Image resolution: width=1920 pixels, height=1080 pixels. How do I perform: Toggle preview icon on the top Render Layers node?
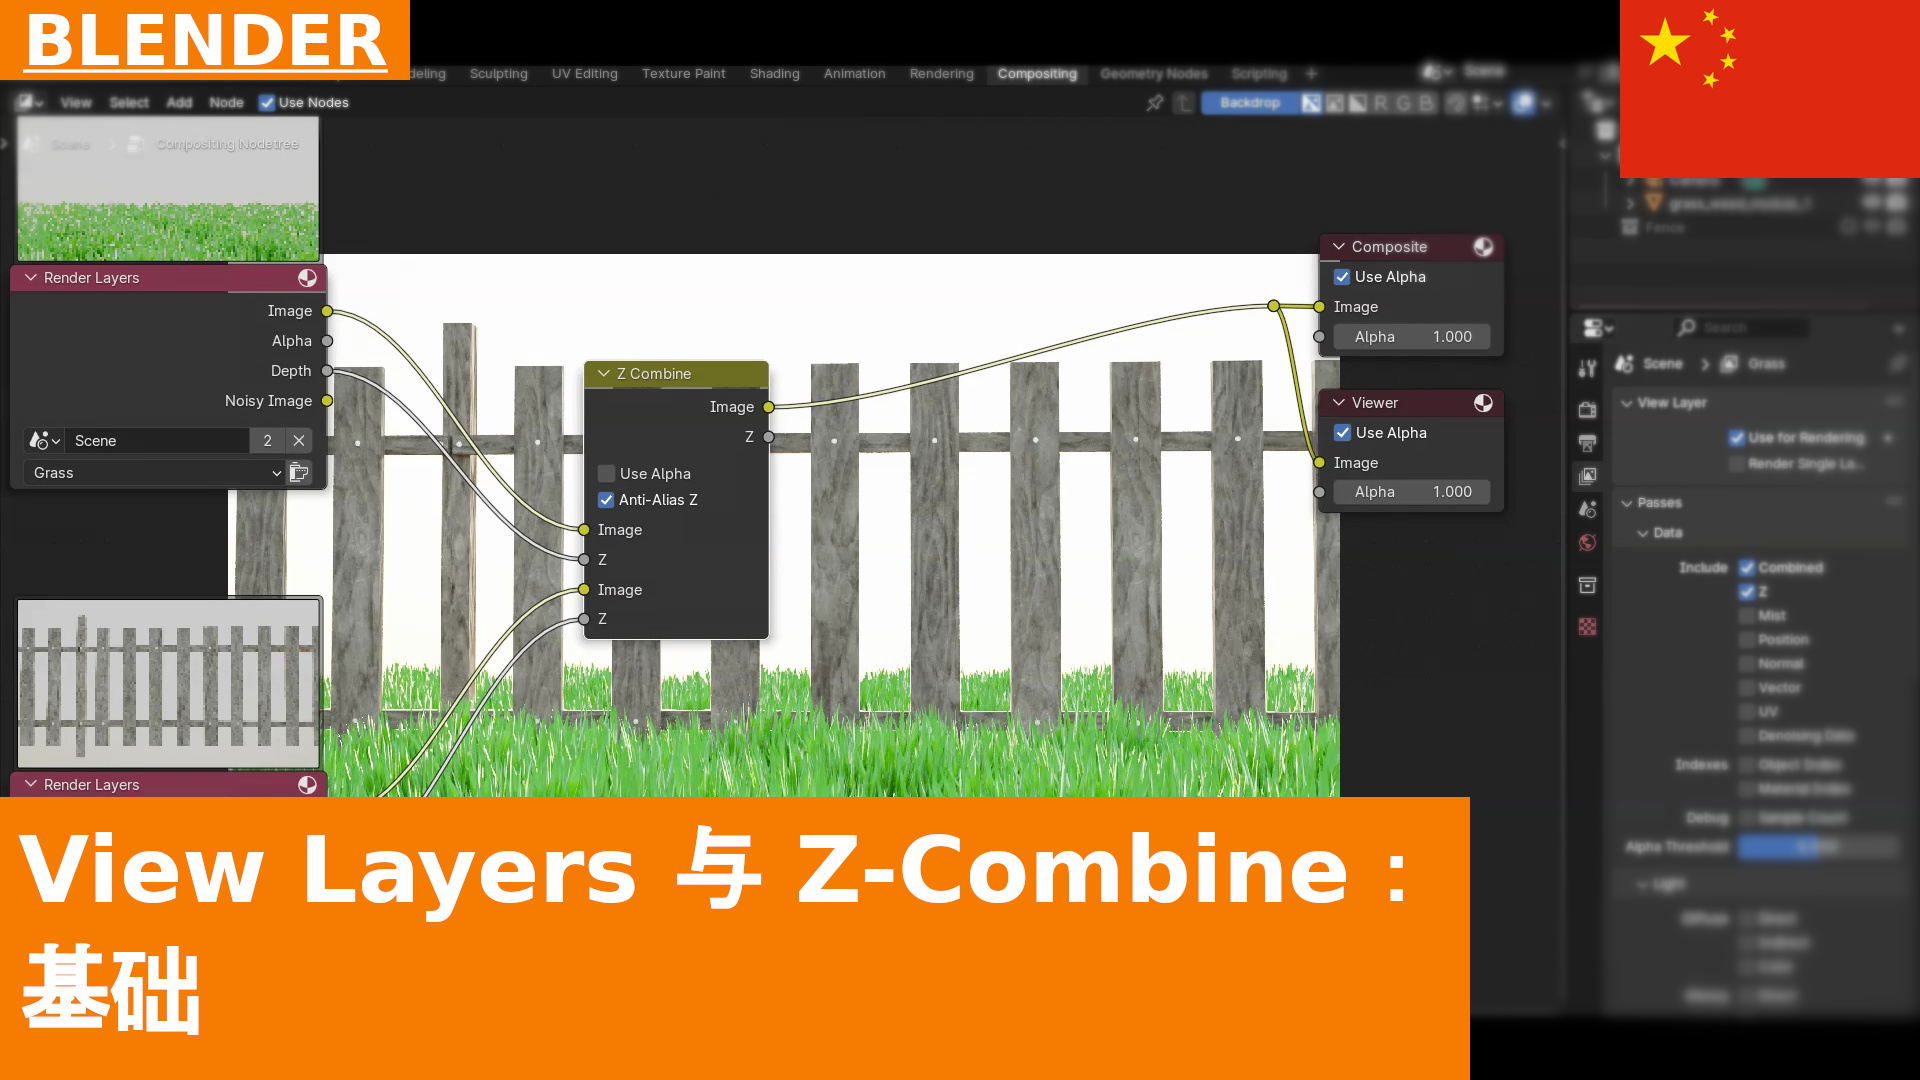[x=307, y=278]
